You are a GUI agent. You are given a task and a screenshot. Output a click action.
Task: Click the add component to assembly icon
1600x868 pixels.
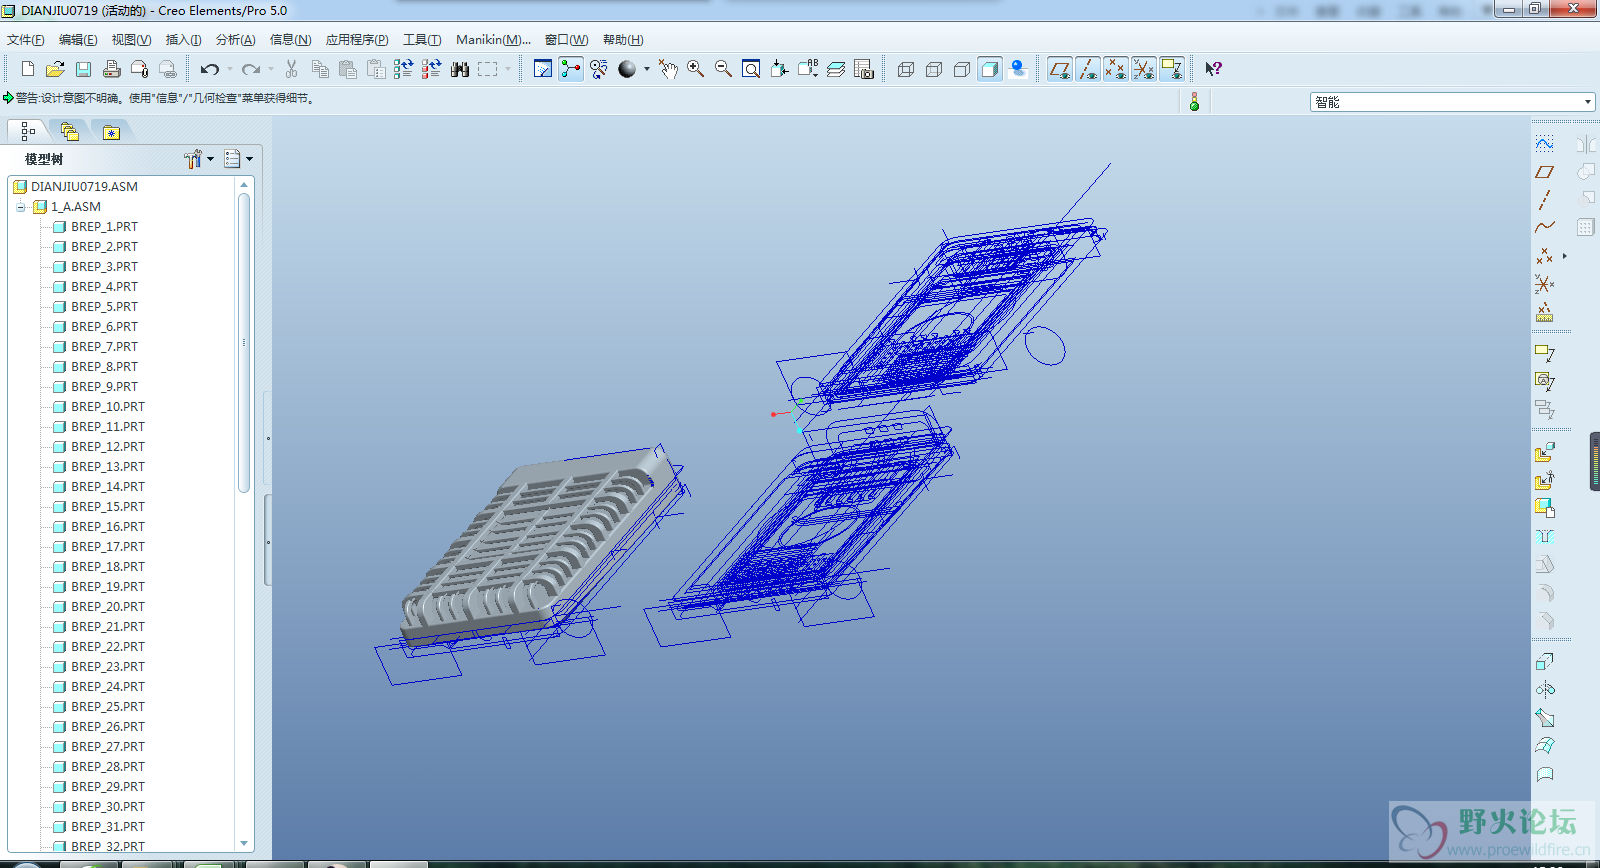[x=1545, y=453]
